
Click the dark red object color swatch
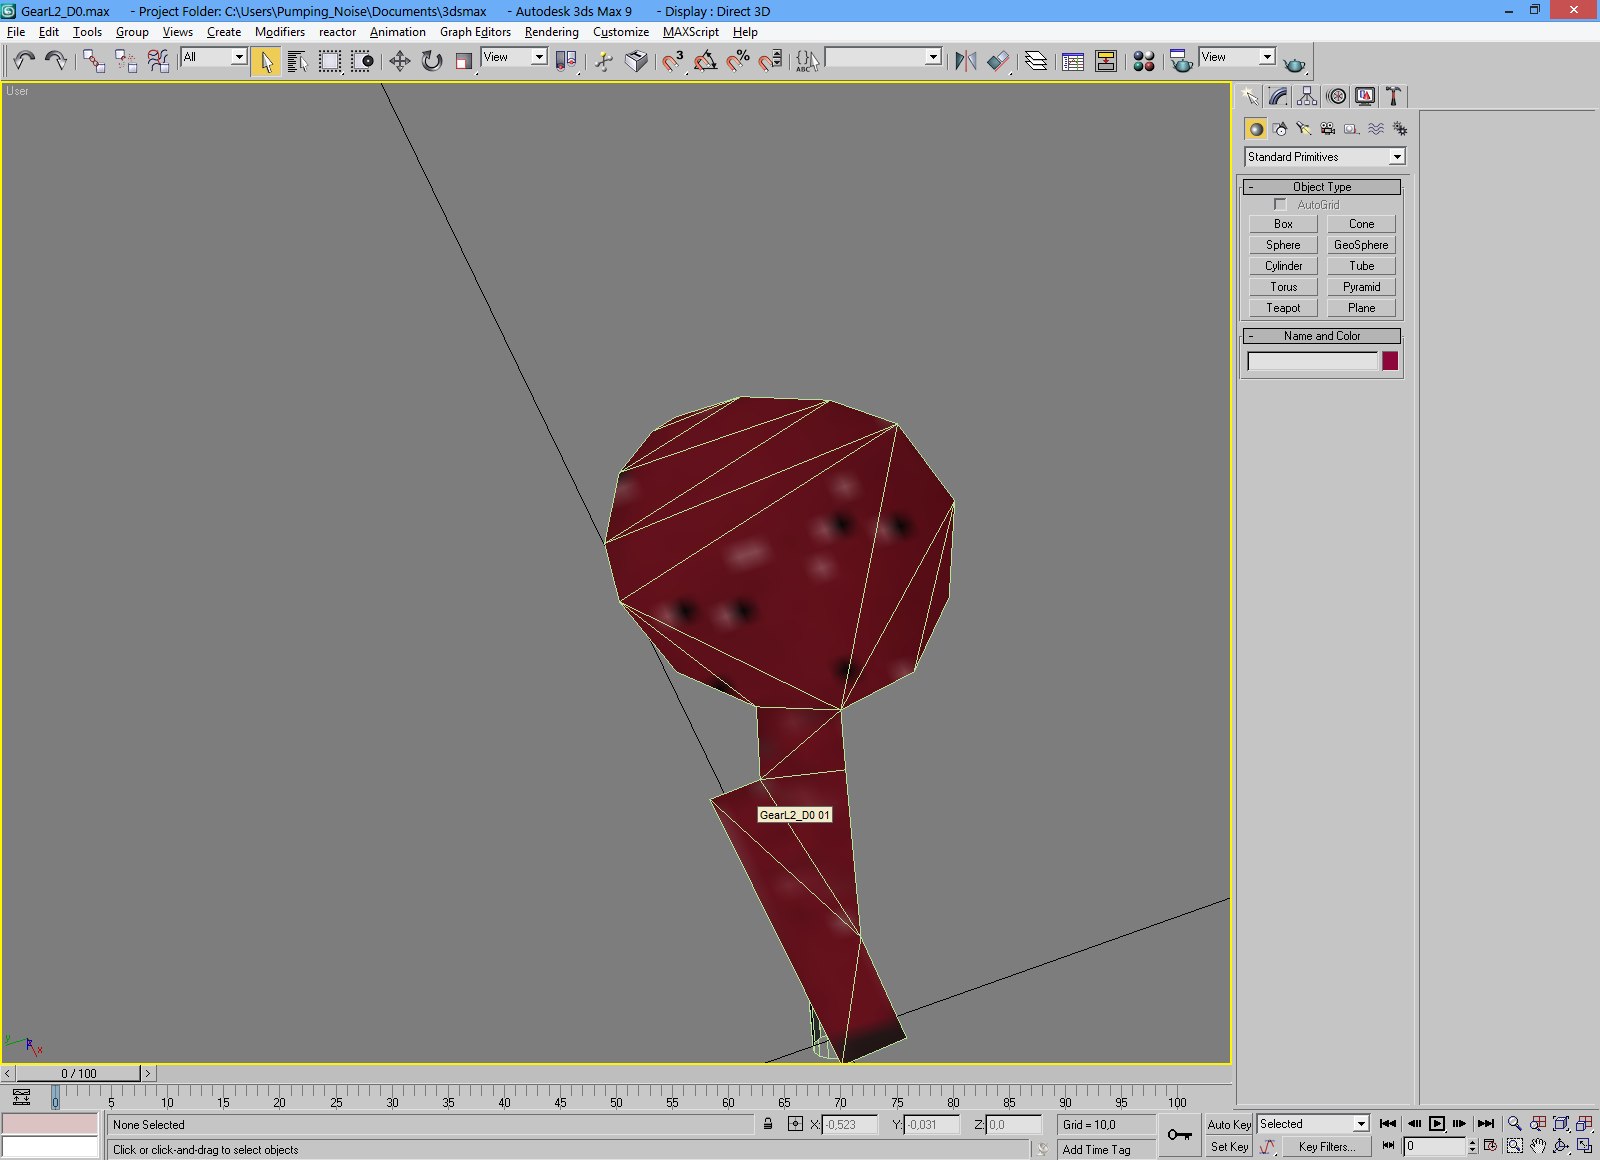click(x=1390, y=361)
